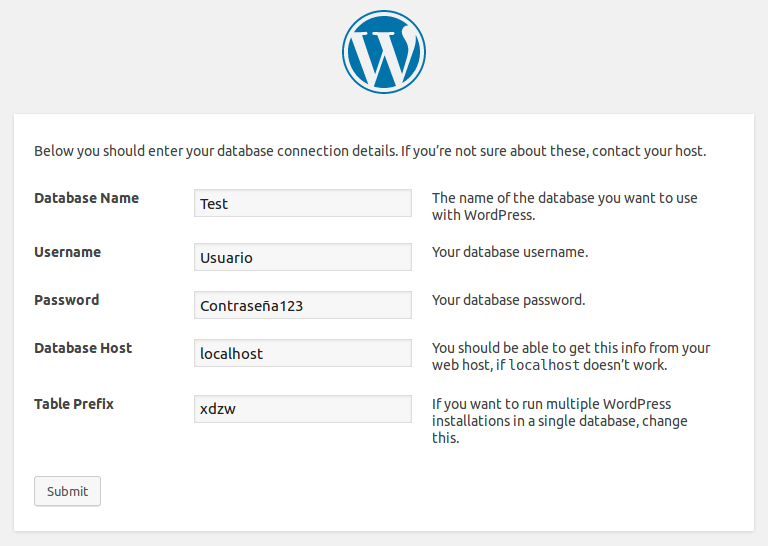This screenshot has height=546, width=768.
Task: Click the Database Name label
Action: (87, 198)
